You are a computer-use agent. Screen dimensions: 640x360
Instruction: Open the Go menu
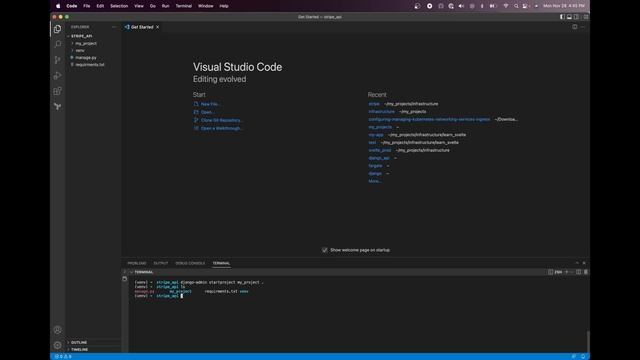[153, 6]
